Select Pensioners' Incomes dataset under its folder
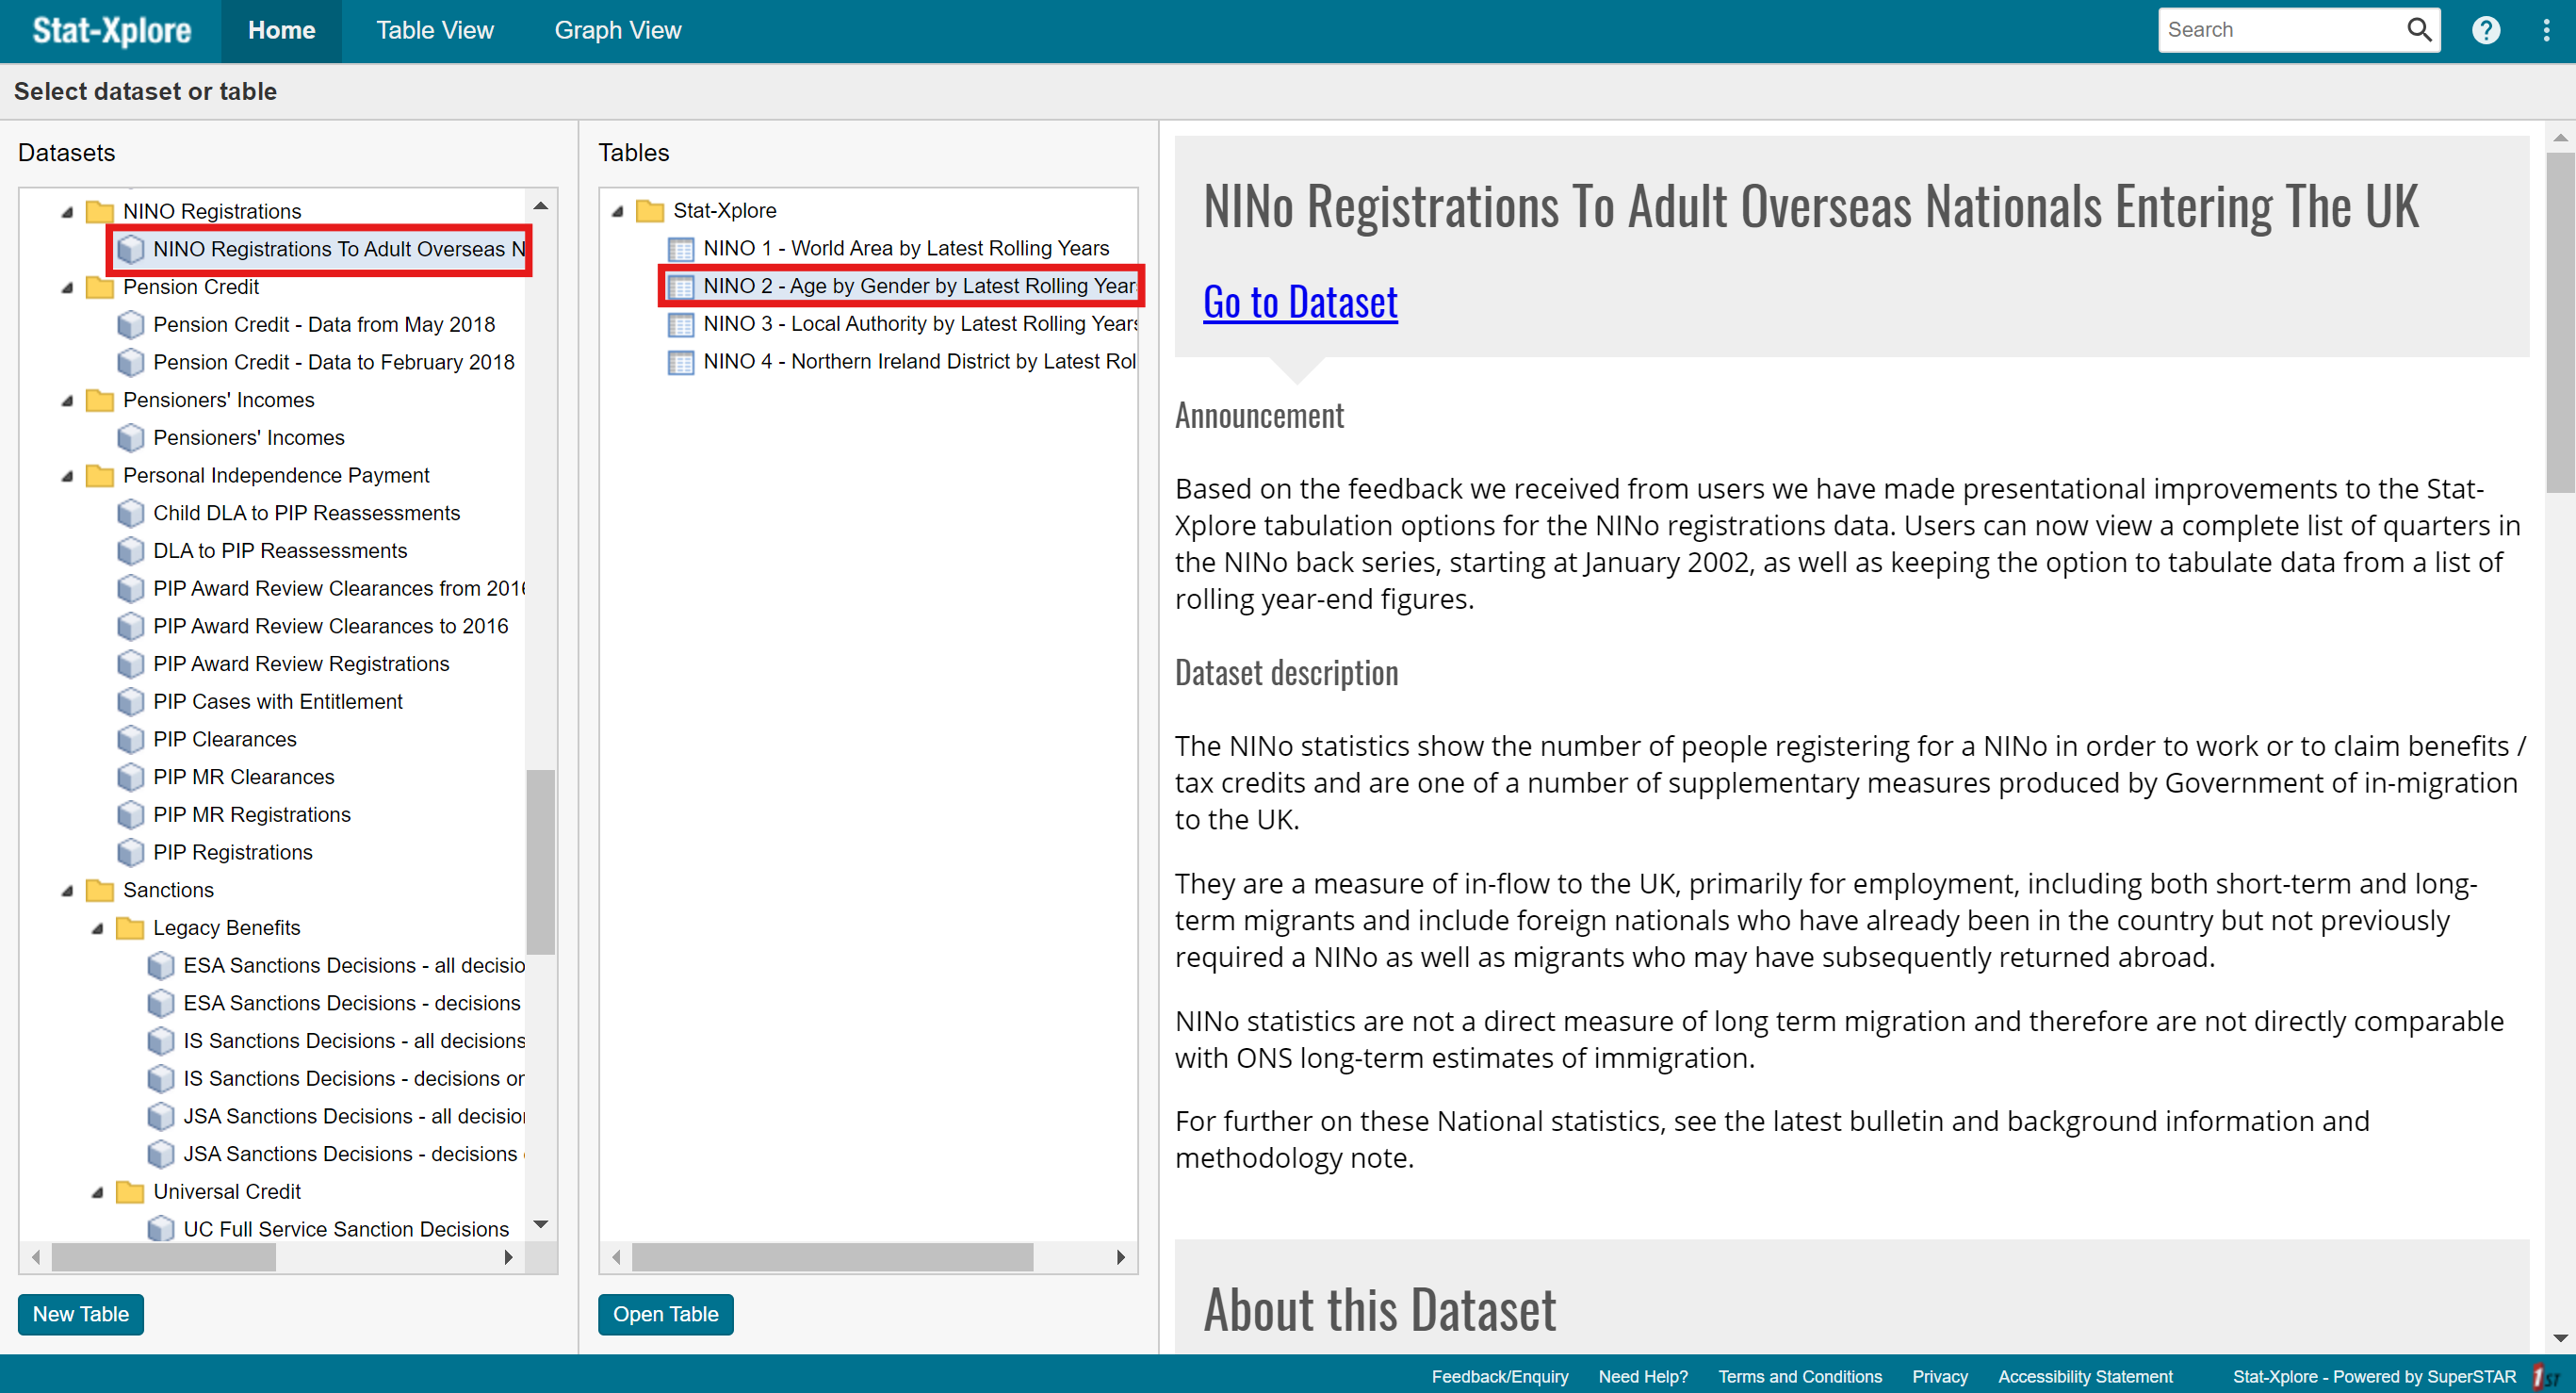This screenshot has height=1393, width=2576. pyautogui.click(x=249, y=438)
